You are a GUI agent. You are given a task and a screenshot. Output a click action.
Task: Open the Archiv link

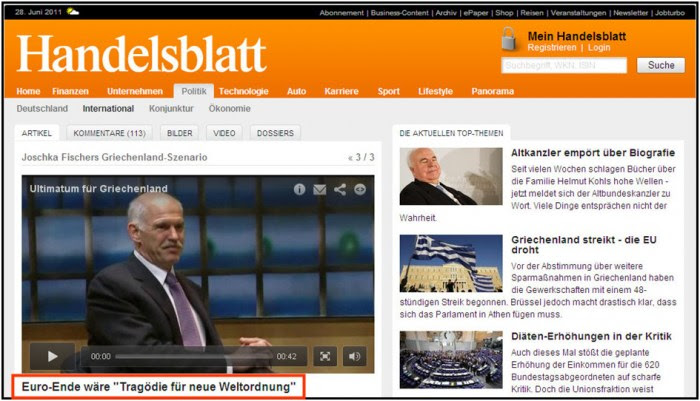tap(446, 13)
